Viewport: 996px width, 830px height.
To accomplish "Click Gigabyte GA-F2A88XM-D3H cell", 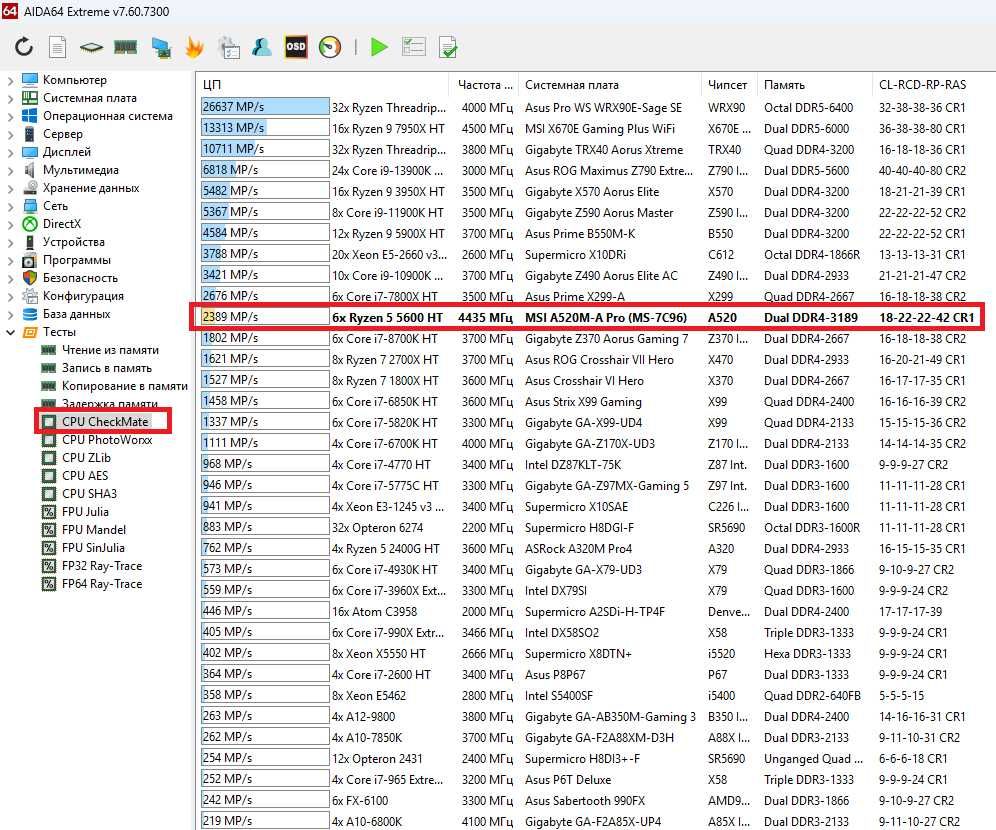I will click(x=599, y=737).
